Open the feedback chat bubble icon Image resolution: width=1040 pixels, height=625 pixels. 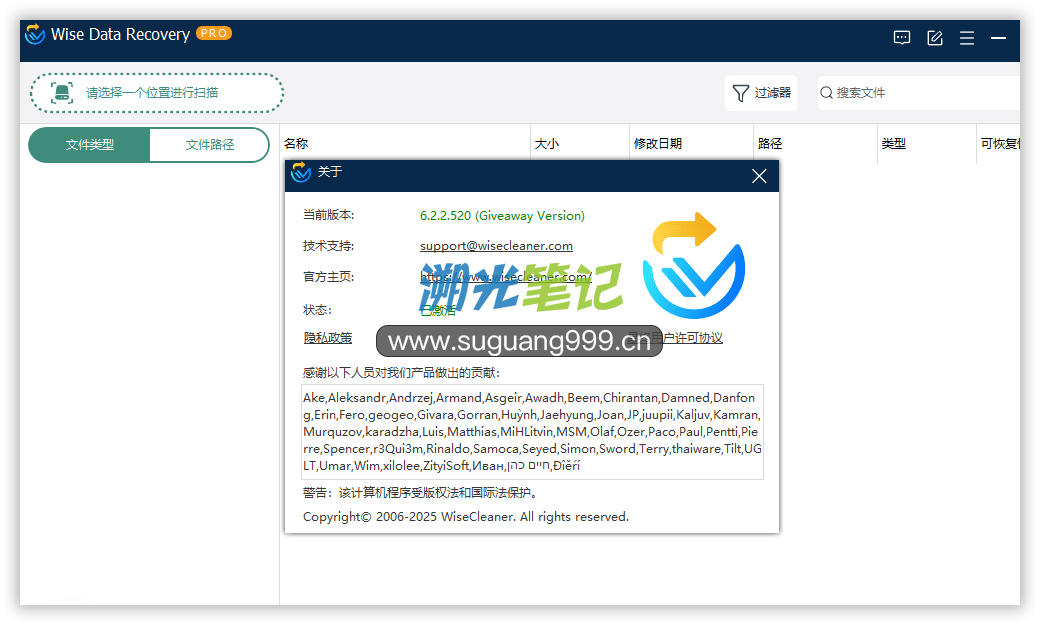901,38
